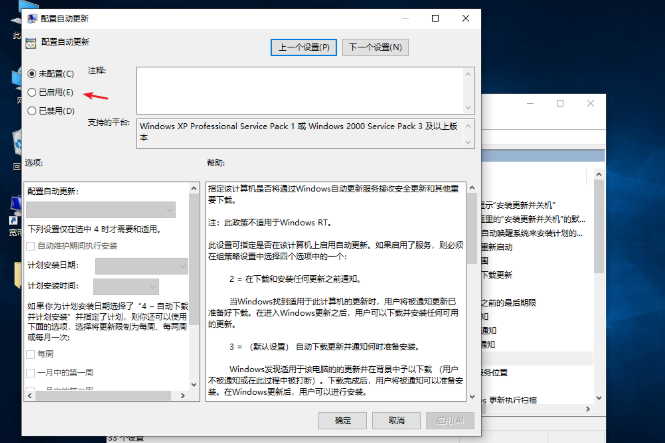This screenshot has width=665, height=443.
Task: Click the background window list scroll down arrow
Action: 599,398
